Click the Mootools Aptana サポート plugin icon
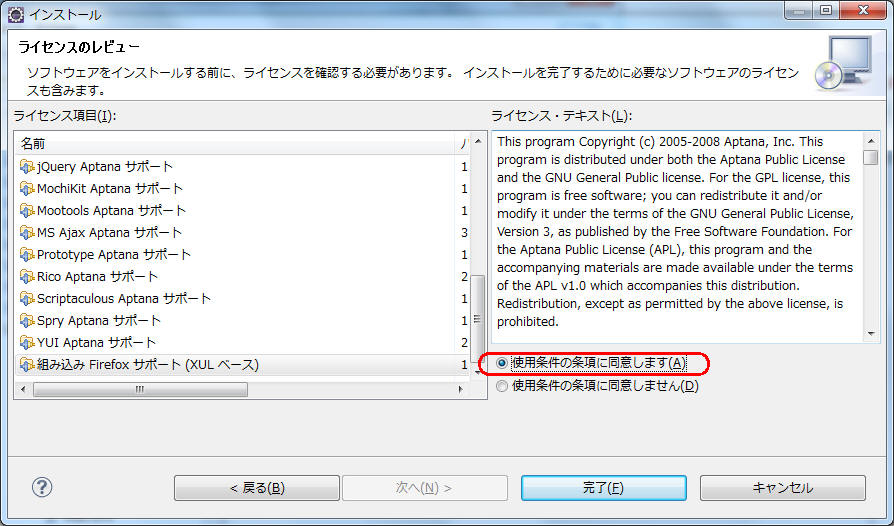The image size is (894, 526). pyautogui.click(x=27, y=211)
